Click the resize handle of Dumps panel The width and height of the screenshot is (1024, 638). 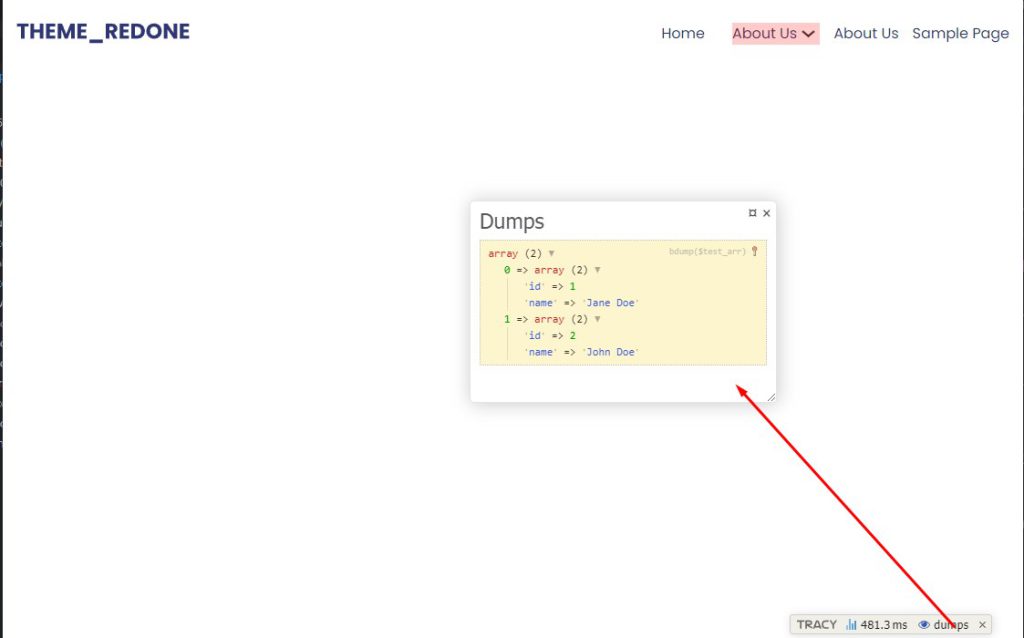pyautogui.click(x=771, y=396)
